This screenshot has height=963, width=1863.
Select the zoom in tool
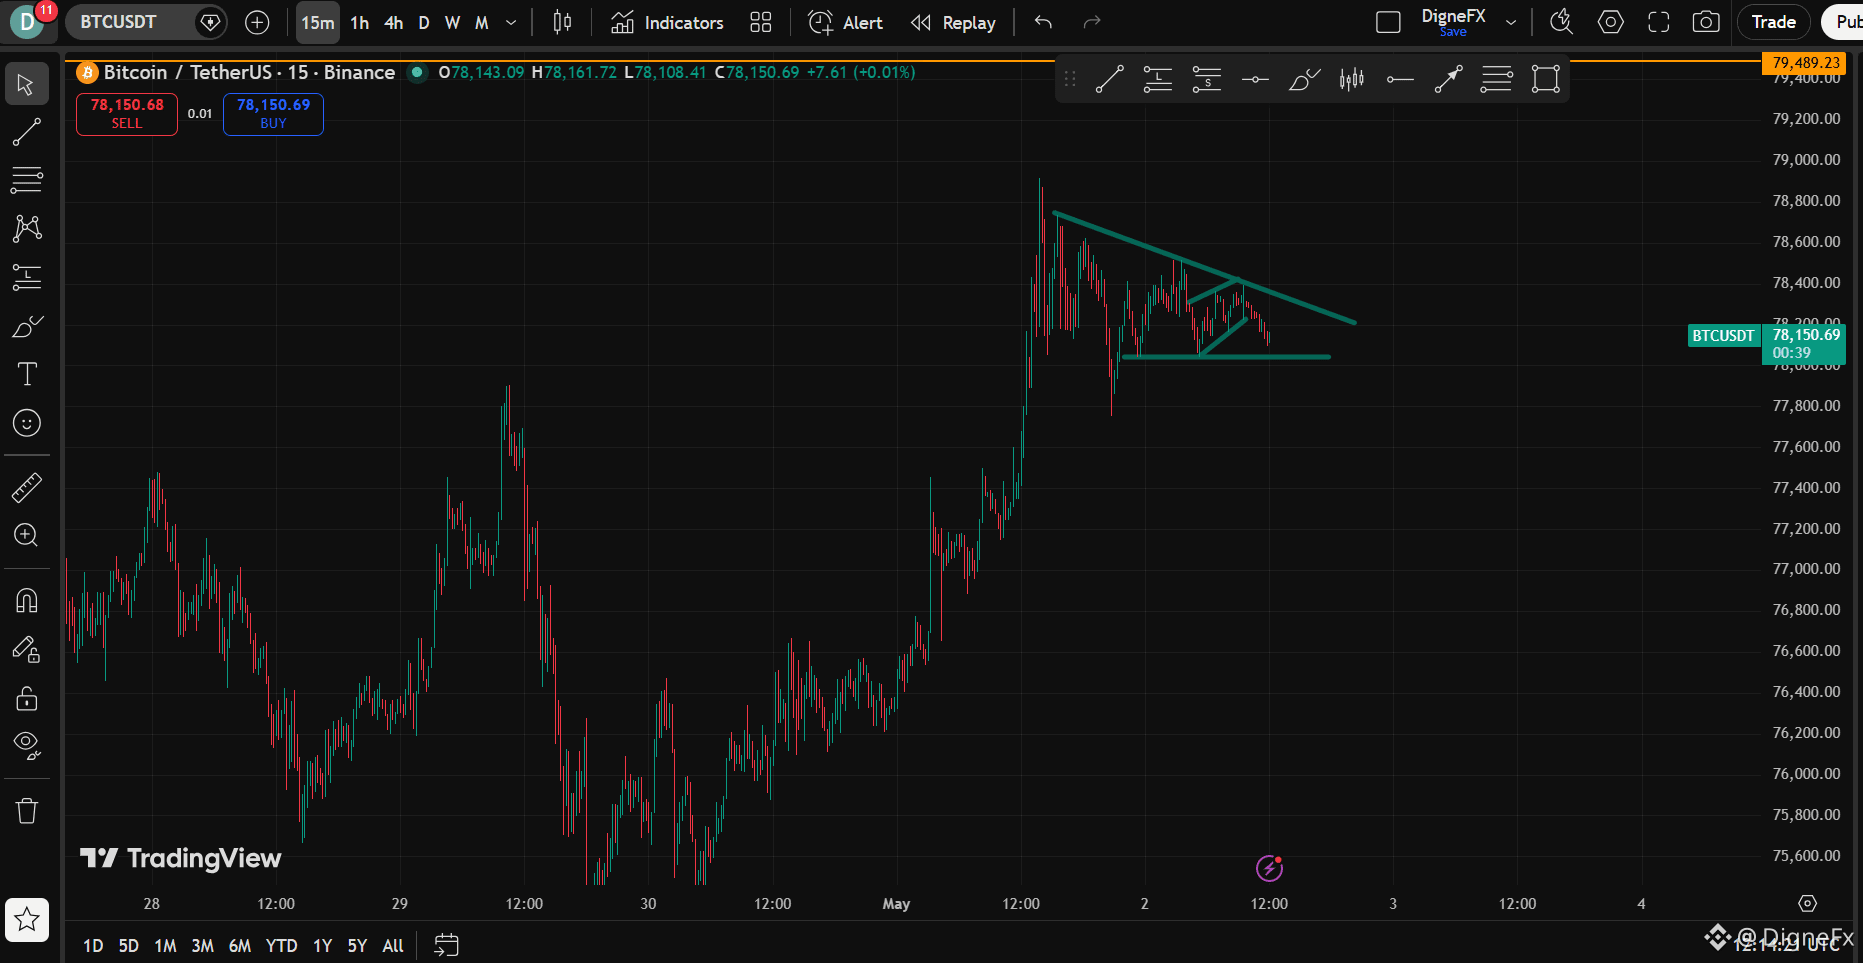(26, 535)
